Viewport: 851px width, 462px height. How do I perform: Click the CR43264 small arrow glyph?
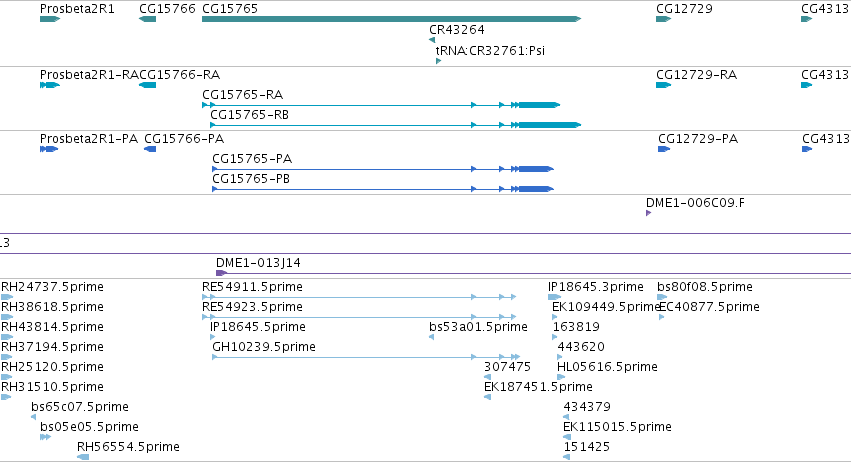432,40
